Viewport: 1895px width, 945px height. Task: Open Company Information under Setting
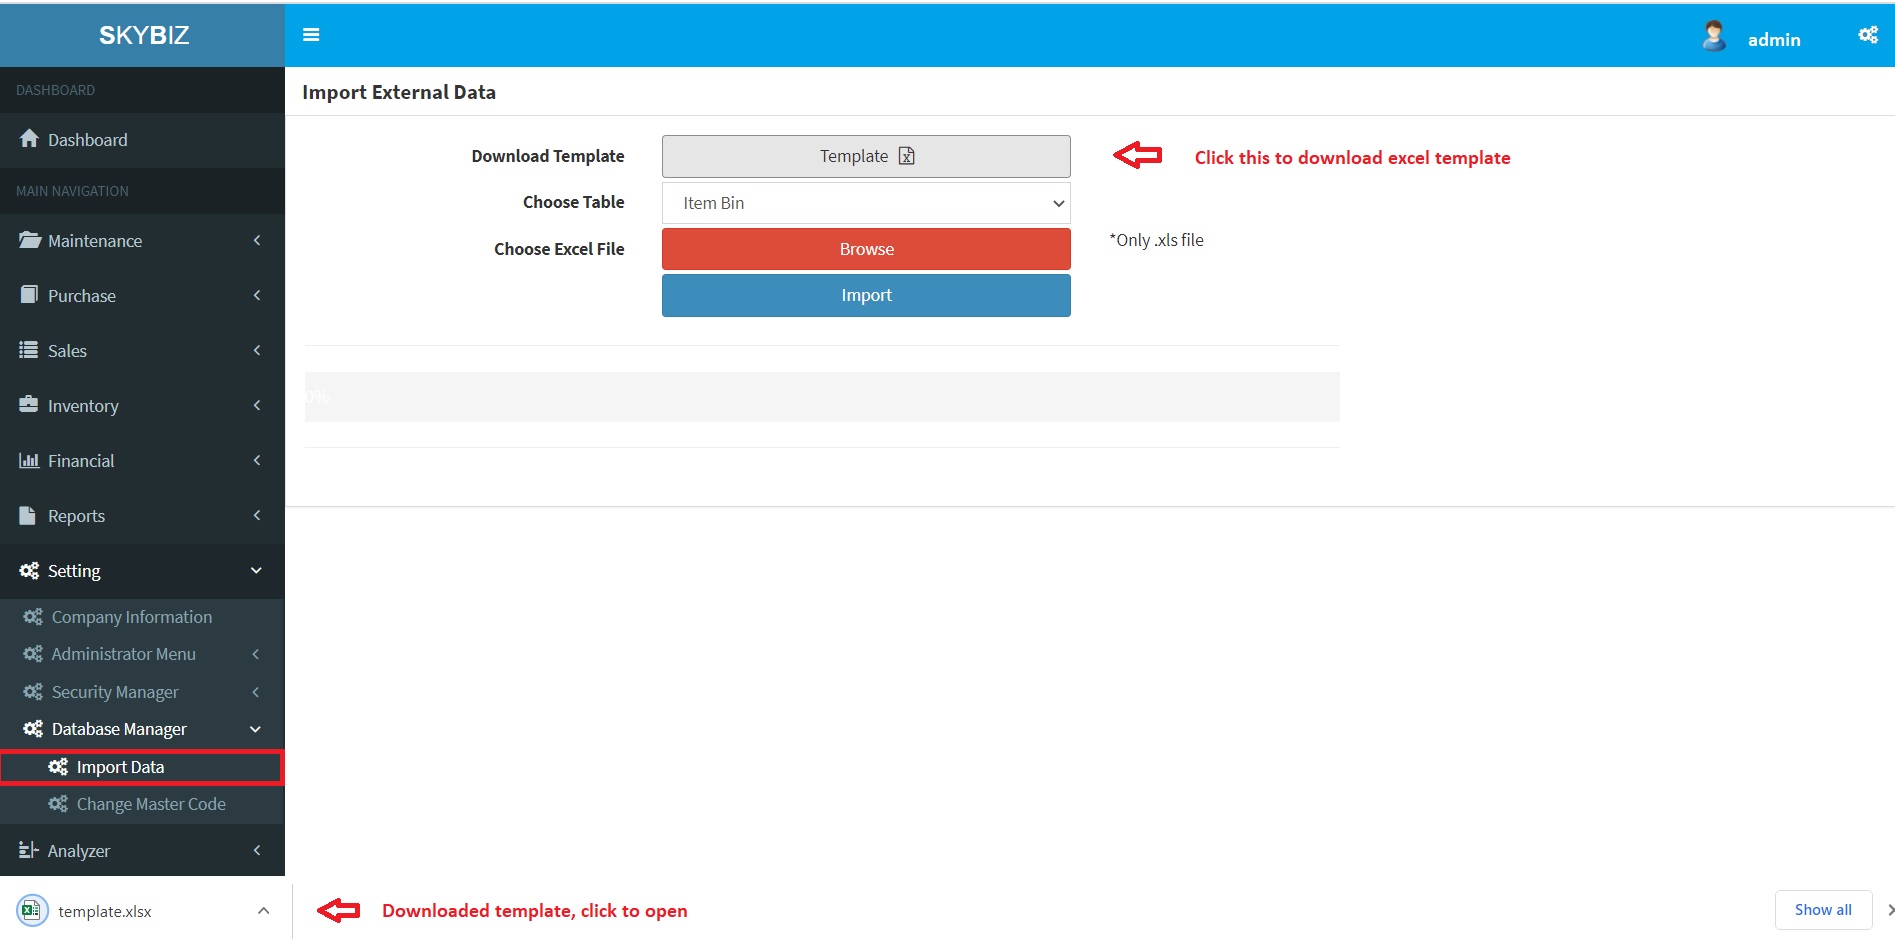[131, 617]
